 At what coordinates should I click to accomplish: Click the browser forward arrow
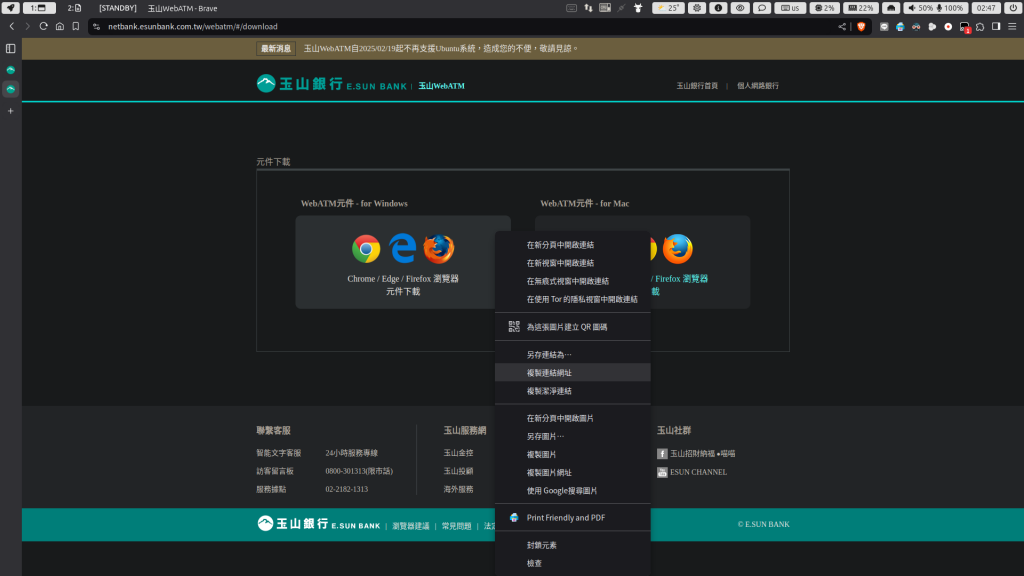point(27,27)
